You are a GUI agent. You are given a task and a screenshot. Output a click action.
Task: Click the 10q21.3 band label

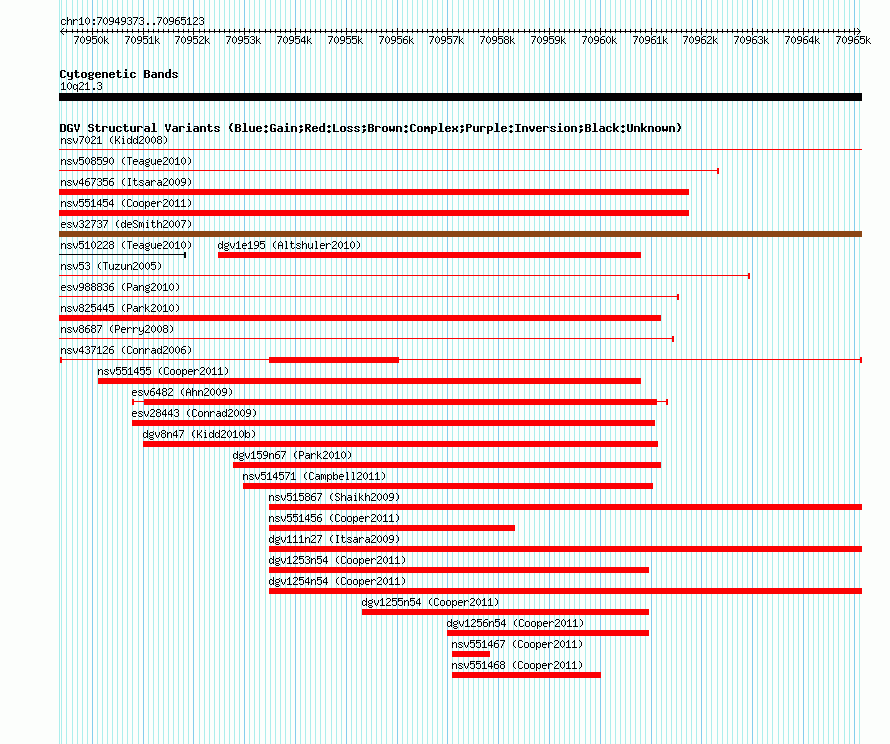81,86
